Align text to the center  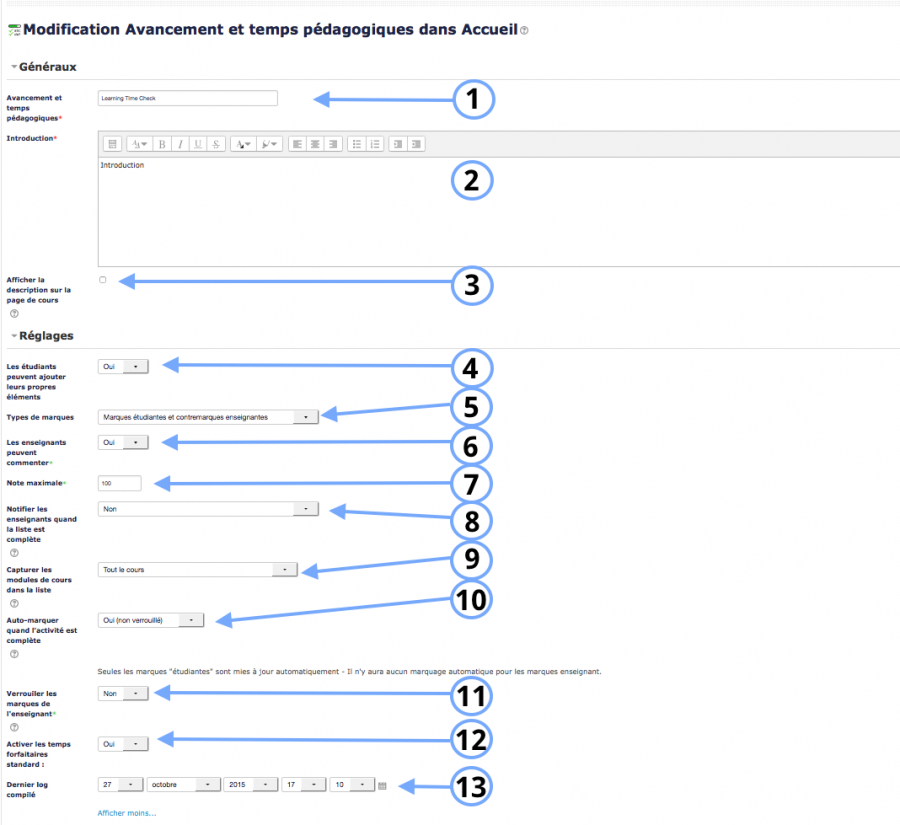(x=316, y=143)
